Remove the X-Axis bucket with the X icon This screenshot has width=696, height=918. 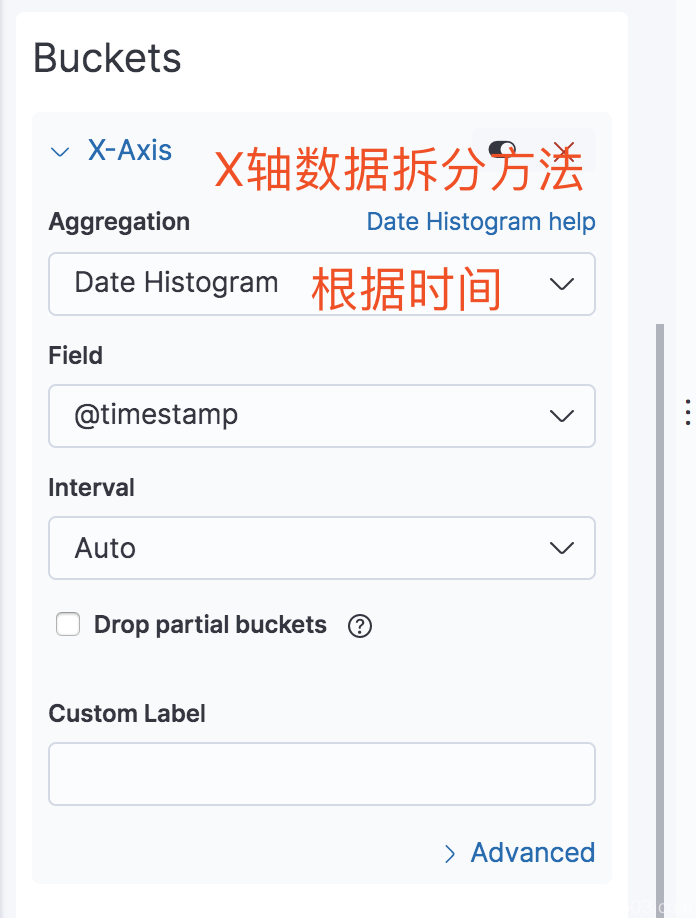(x=564, y=150)
